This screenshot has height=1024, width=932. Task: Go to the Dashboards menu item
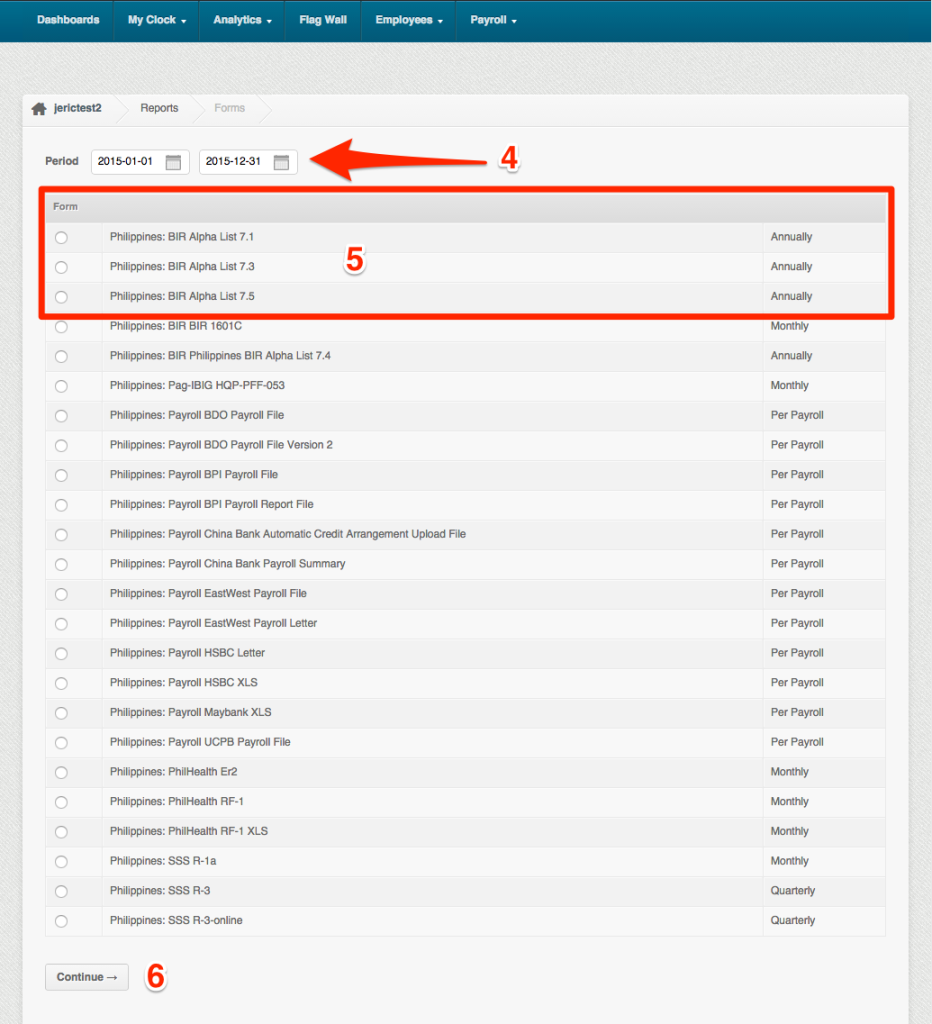click(x=67, y=20)
